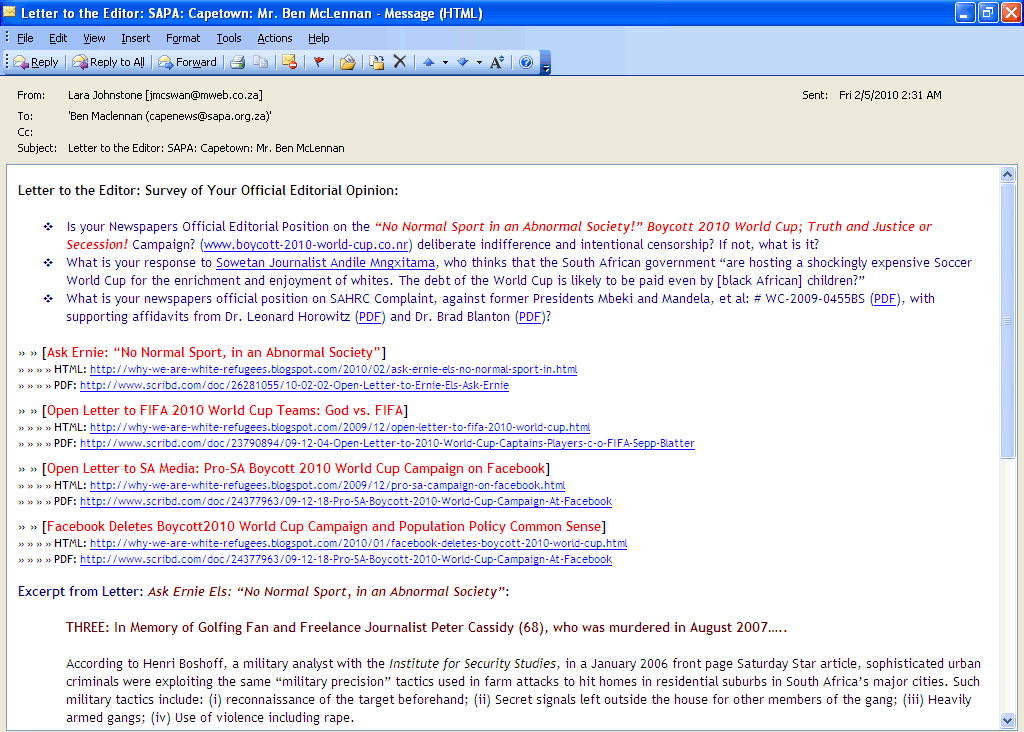Click the envelope icon in title bar
The image size is (1024, 732).
click(x=9, y=12)
